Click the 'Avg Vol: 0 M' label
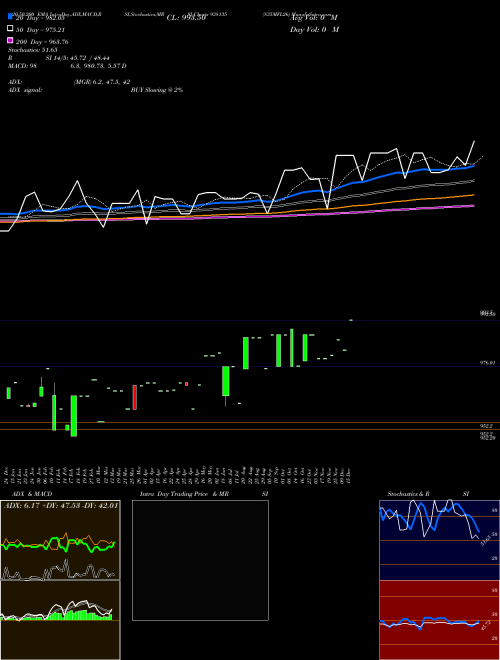500x660 pixels. tap(314, 18)
